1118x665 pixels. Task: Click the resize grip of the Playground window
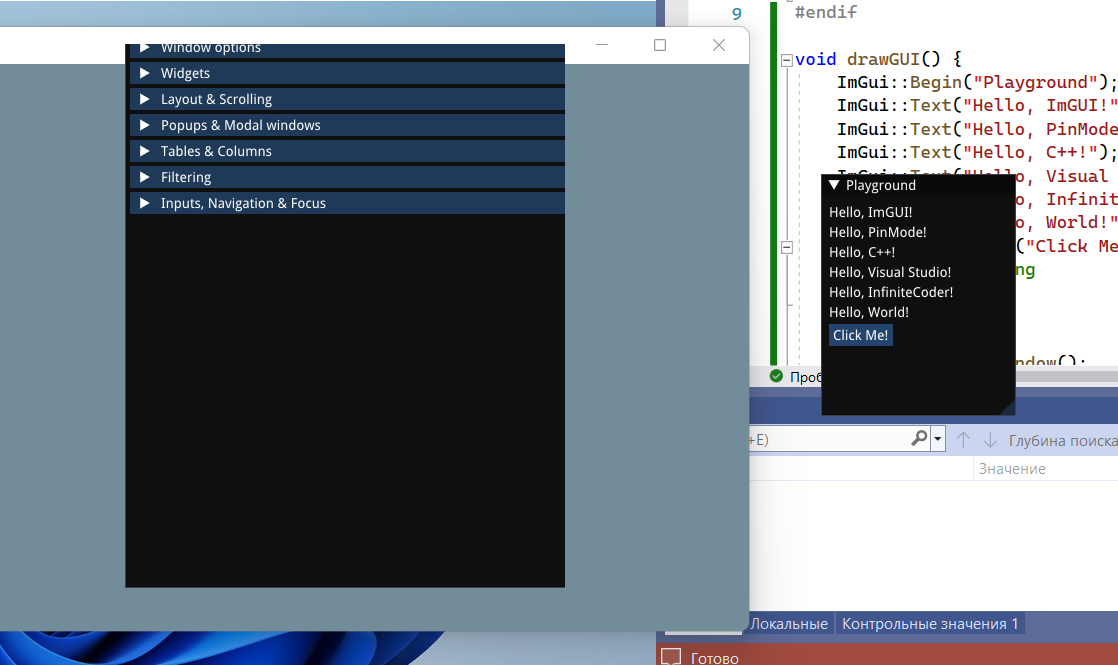(1009, 409)
